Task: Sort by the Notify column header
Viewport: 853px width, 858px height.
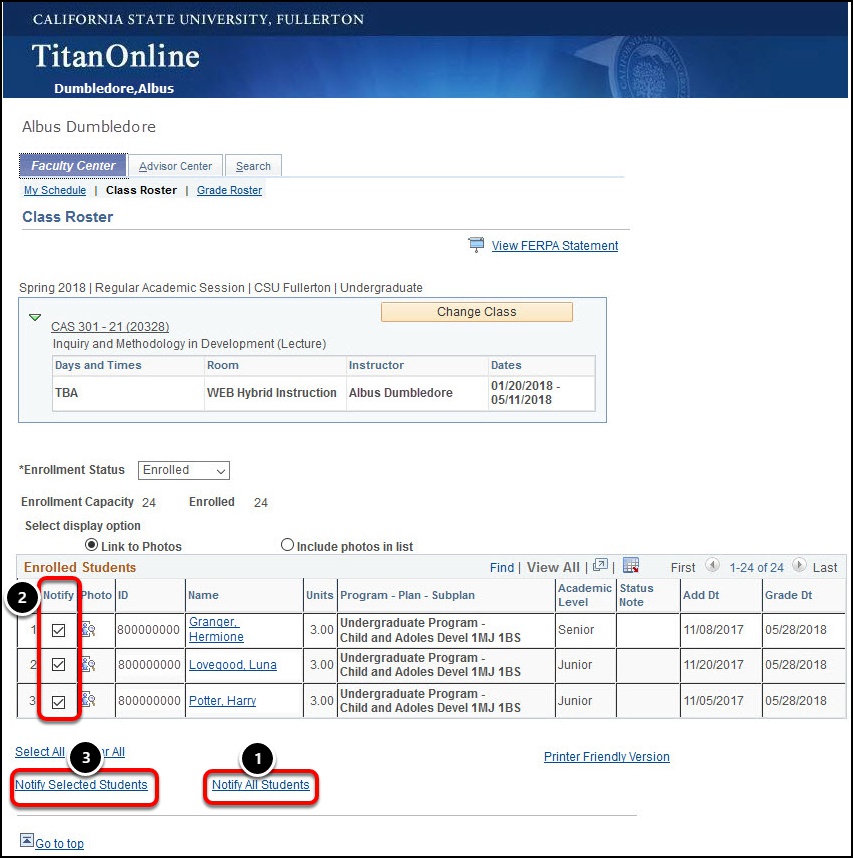Action: click(x=58, y=595)
